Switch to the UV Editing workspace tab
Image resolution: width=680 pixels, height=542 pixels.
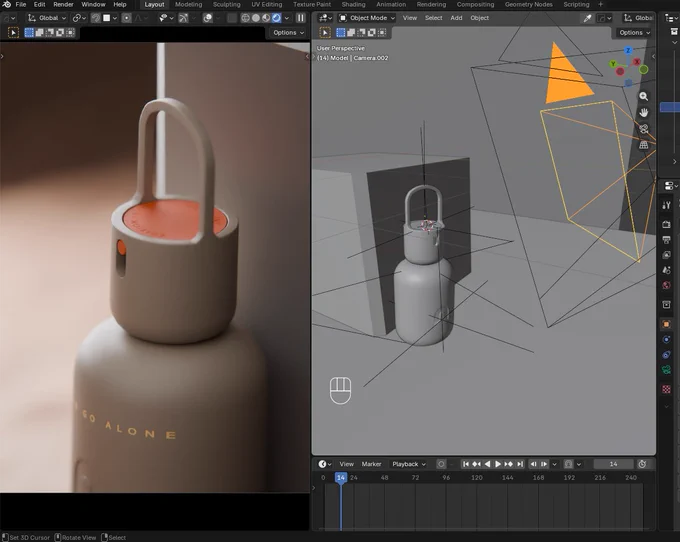267,4
